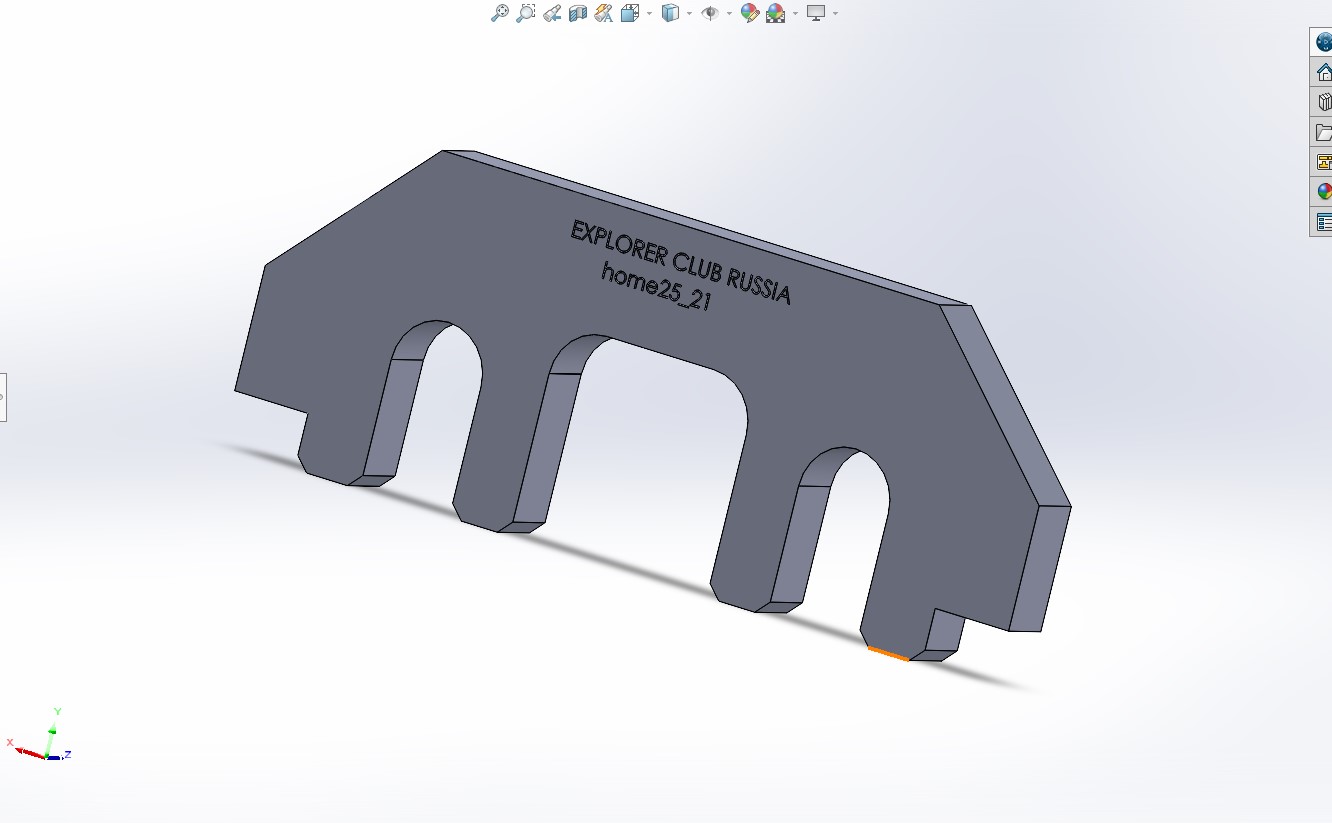
Task: Select the orange highlighted bottom edge
Action: [888, 654]
